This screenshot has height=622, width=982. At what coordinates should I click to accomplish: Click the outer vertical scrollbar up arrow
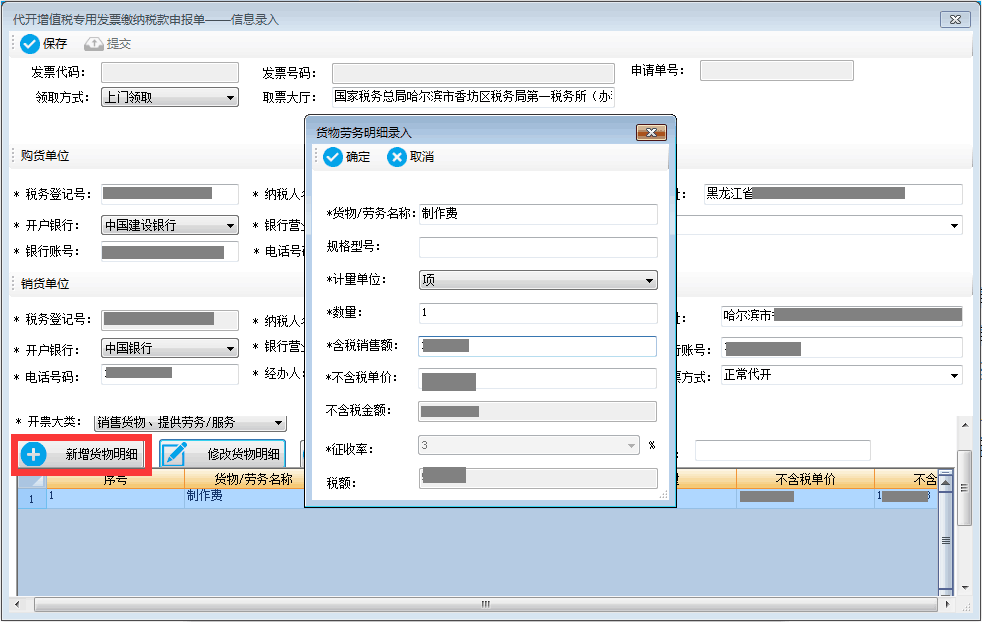[x=965, y=425]
